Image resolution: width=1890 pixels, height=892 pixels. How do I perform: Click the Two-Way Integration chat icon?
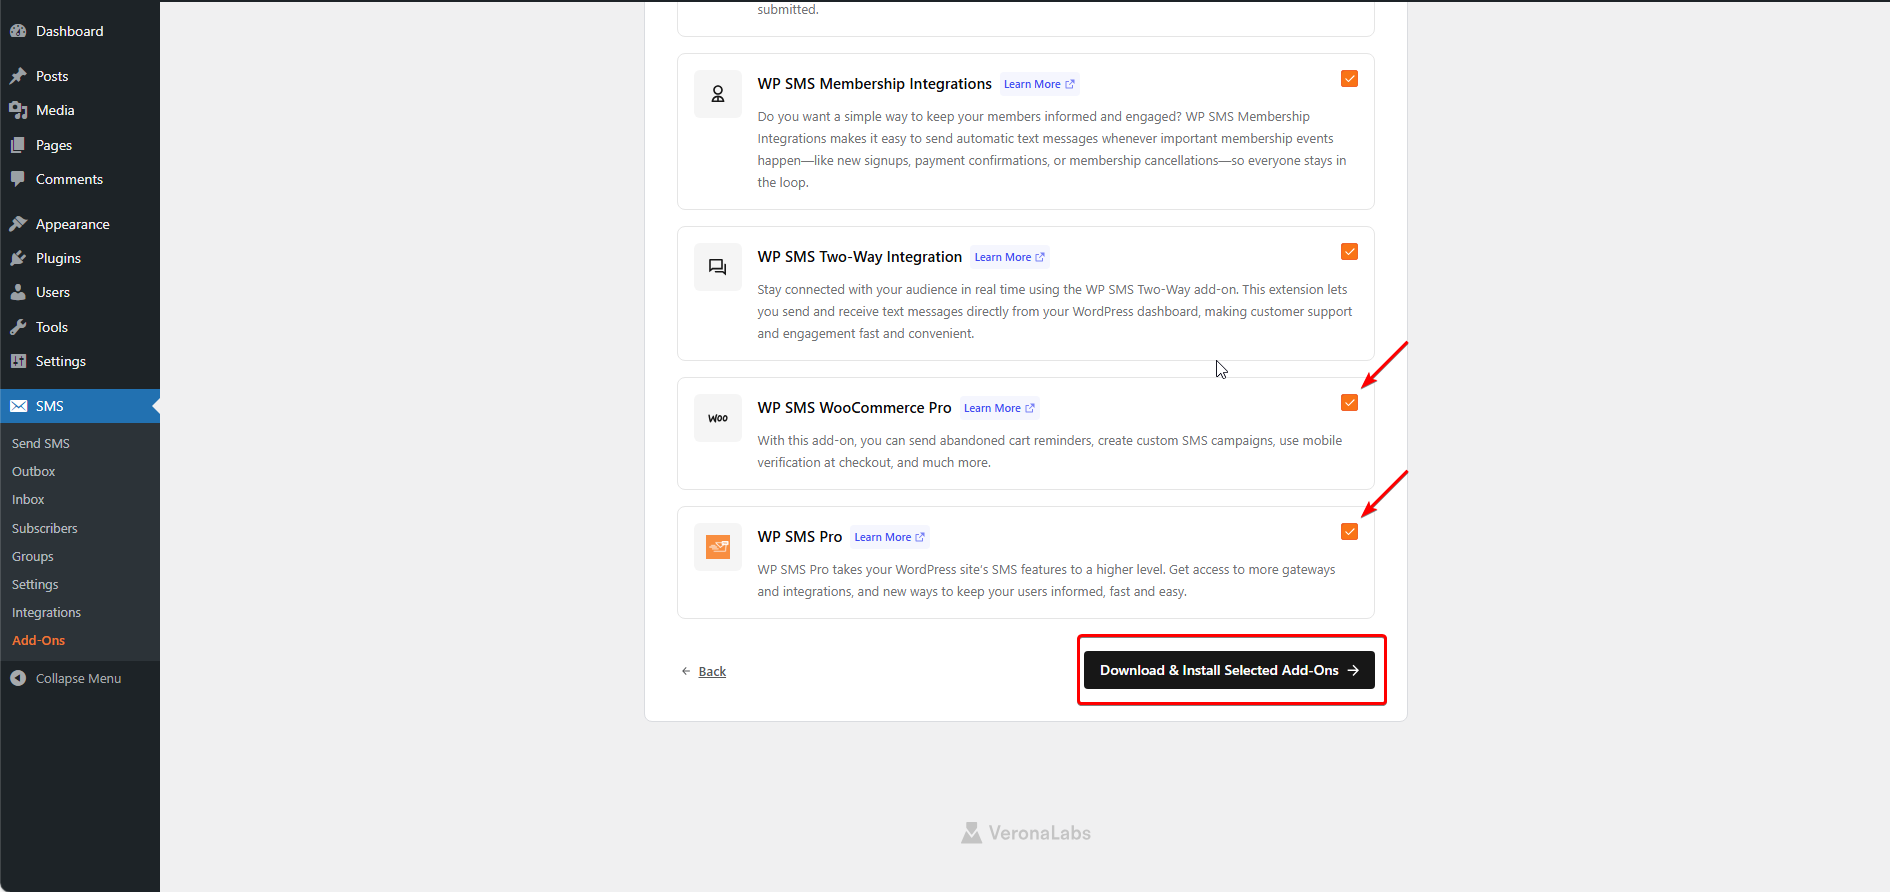tap(718, 267)
